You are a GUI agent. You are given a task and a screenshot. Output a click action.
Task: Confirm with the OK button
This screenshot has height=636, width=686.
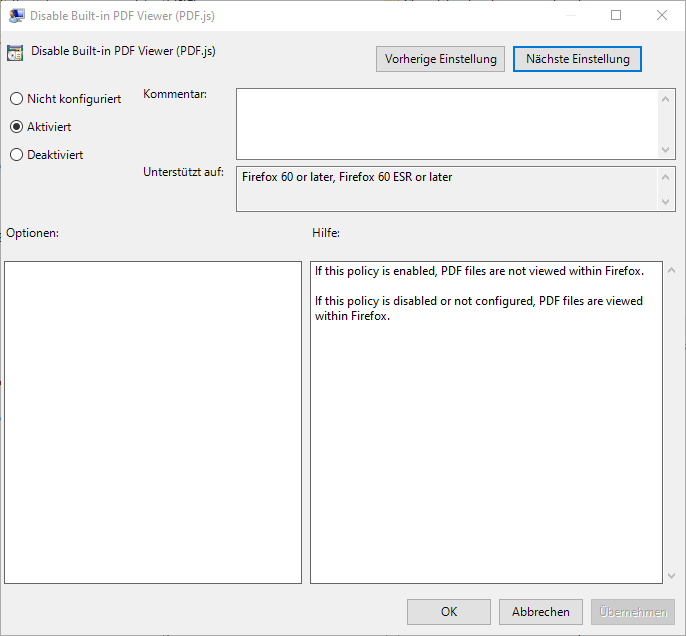449,612
